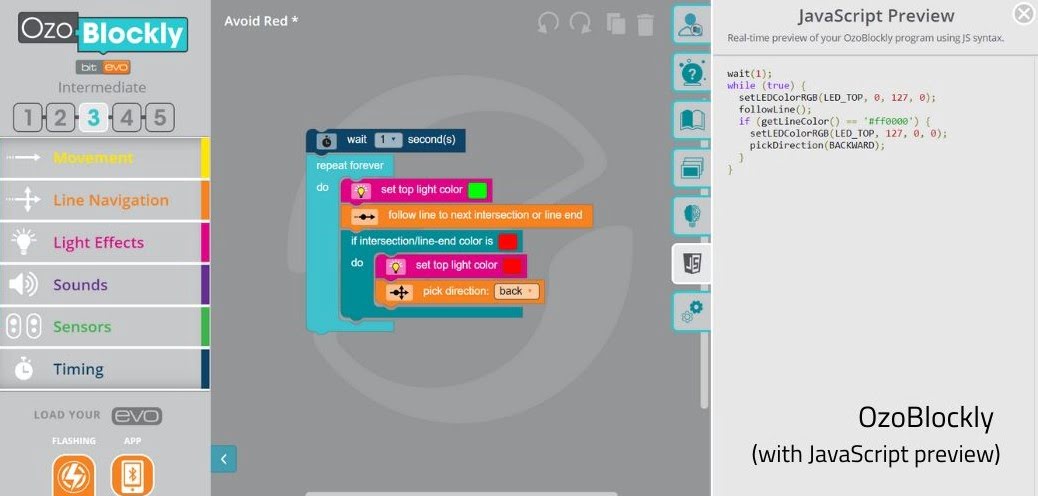Click the duplicate blocks icon
This screenshot has height=496, width=1038.
click(x=616, y=25)
